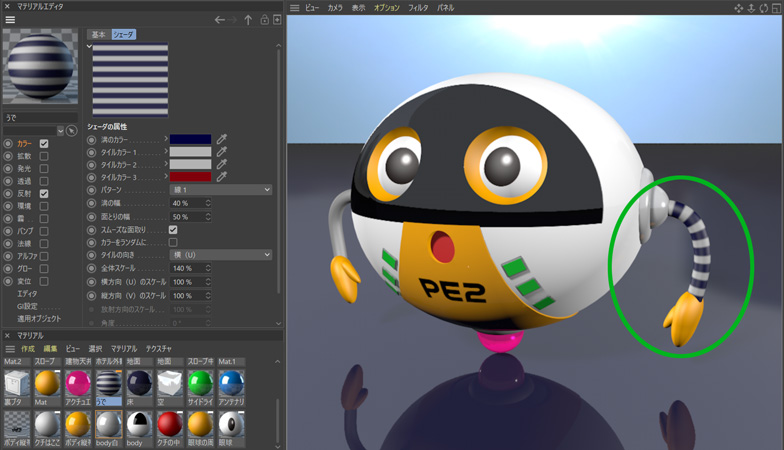
Task: Switch to the 基本 tab
Action: pyautogui.click(x=98, y=34)
